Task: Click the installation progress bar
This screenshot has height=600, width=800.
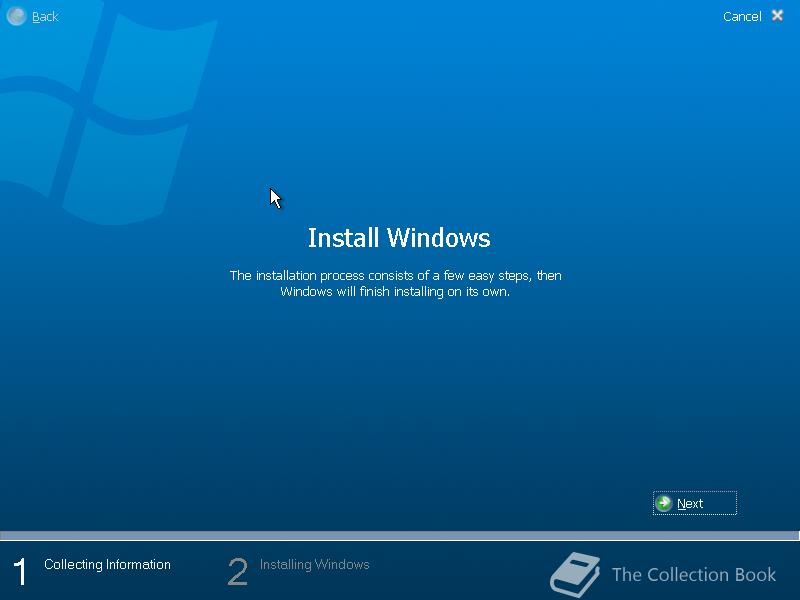Action: point(399,535)
